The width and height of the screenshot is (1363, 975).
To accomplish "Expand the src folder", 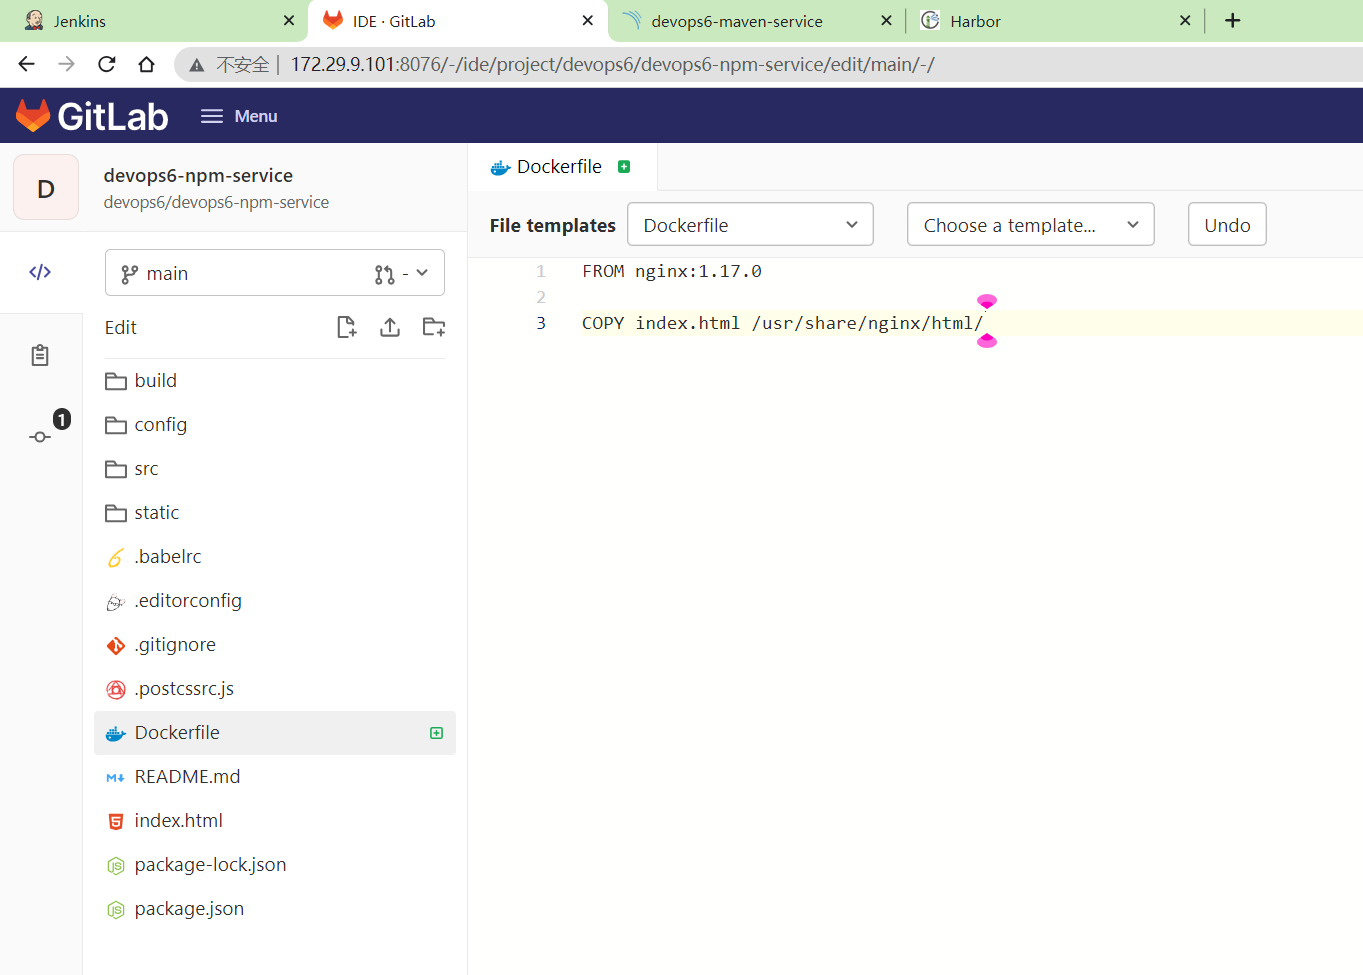I will 275,469.
